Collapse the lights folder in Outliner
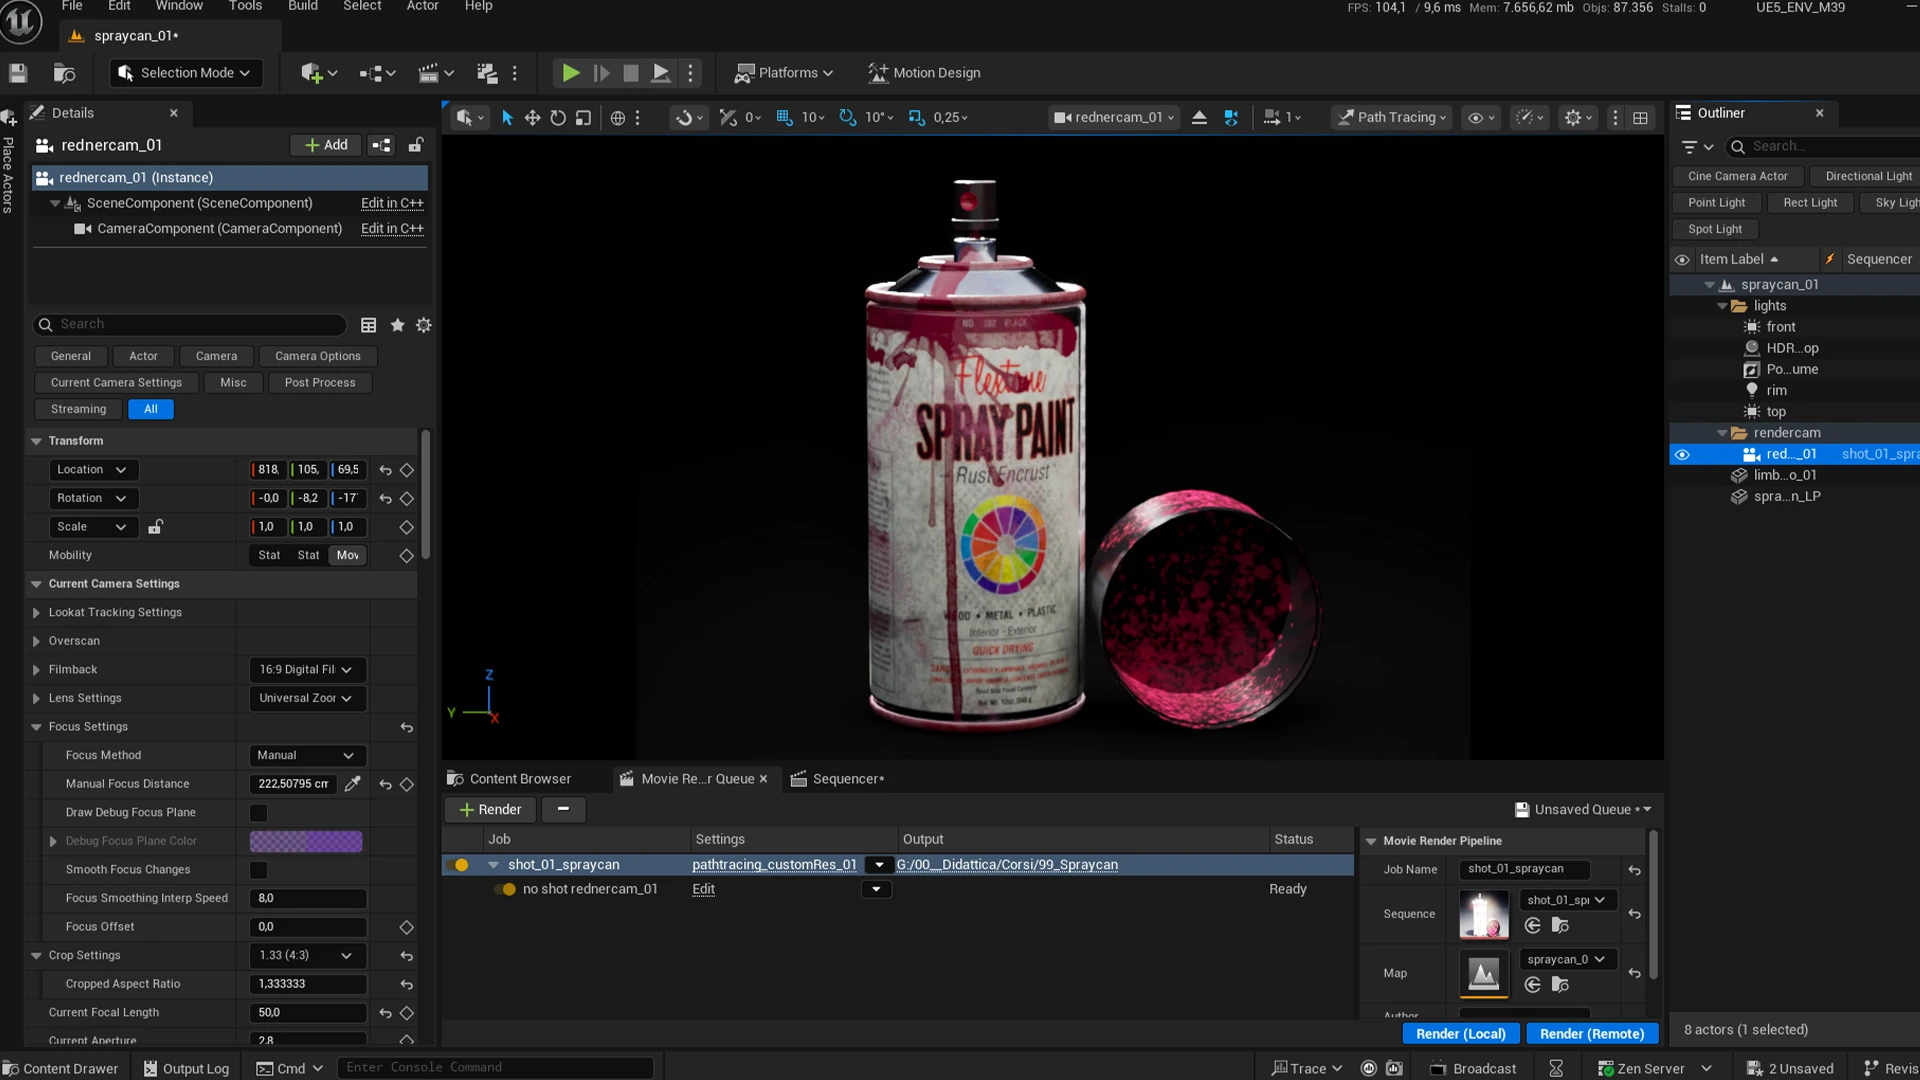The image size is (1920, 1080). point(1722,306)
